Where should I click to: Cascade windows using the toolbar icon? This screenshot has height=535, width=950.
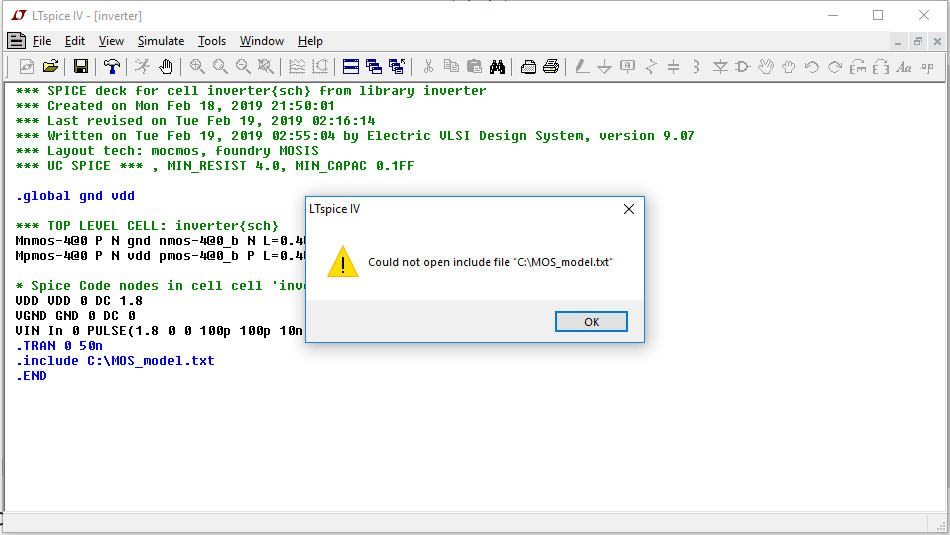[x=374, y=67]
